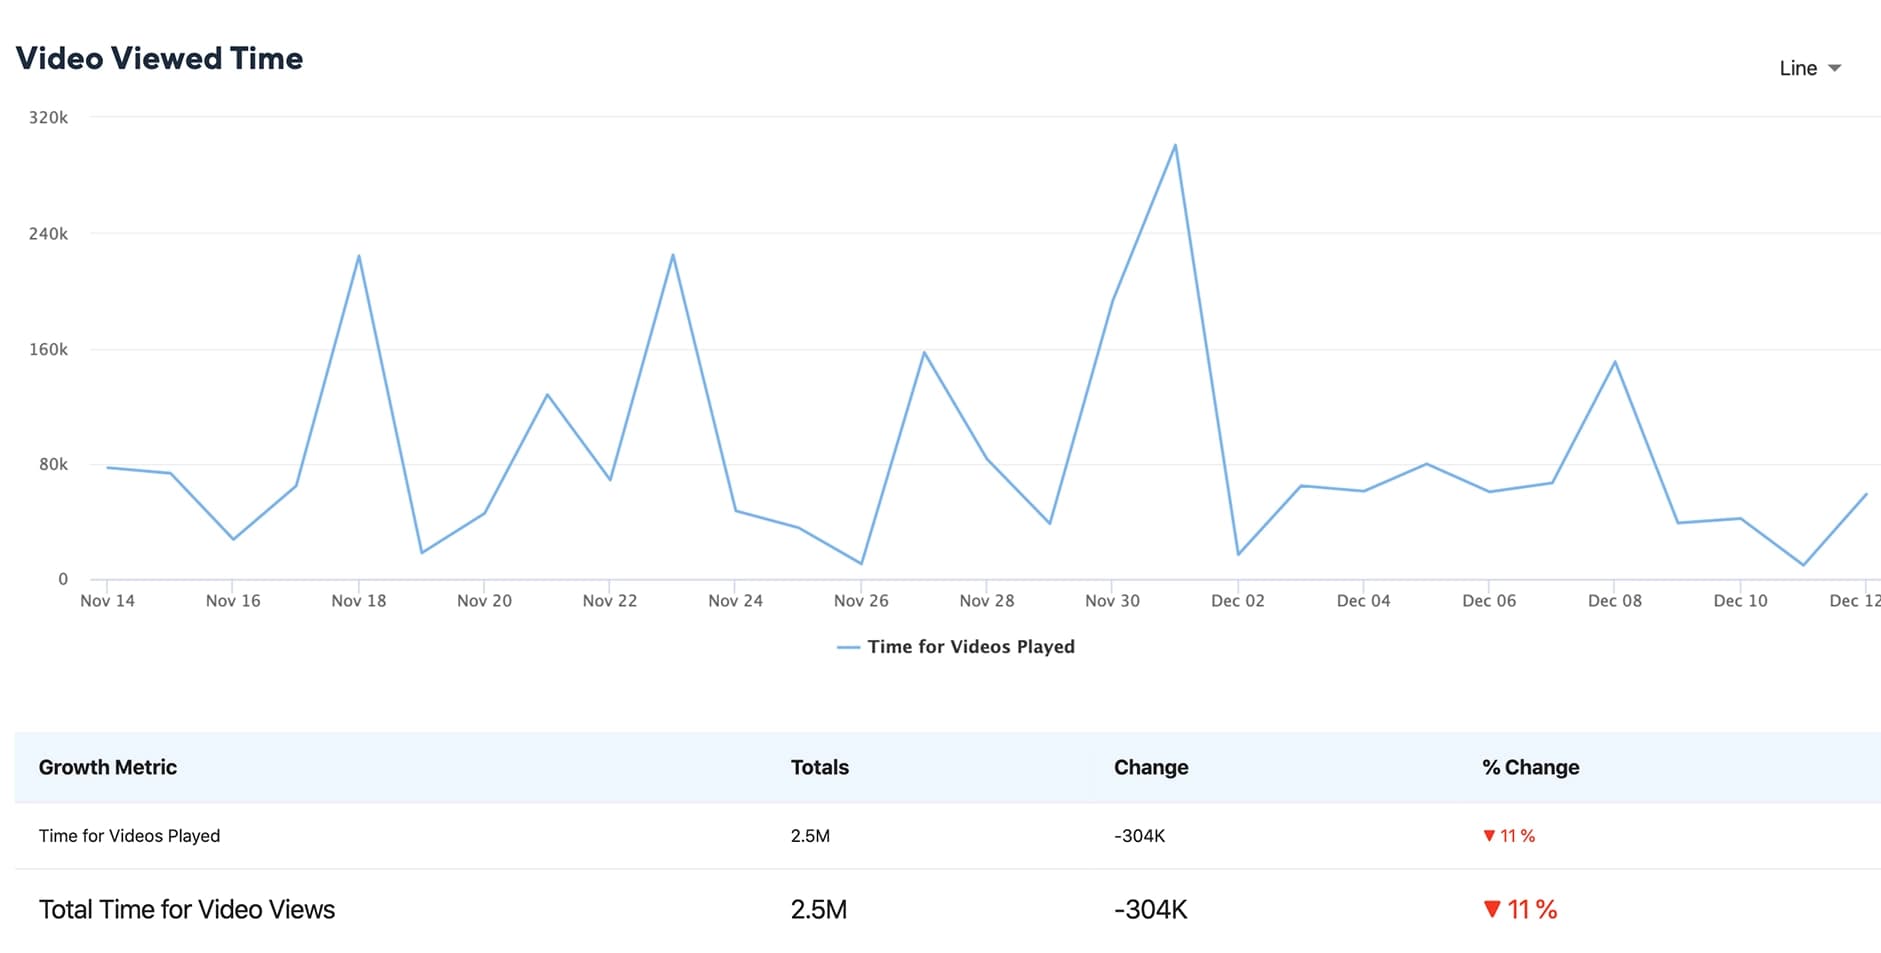Select the % Change column header

point(1531,767)
